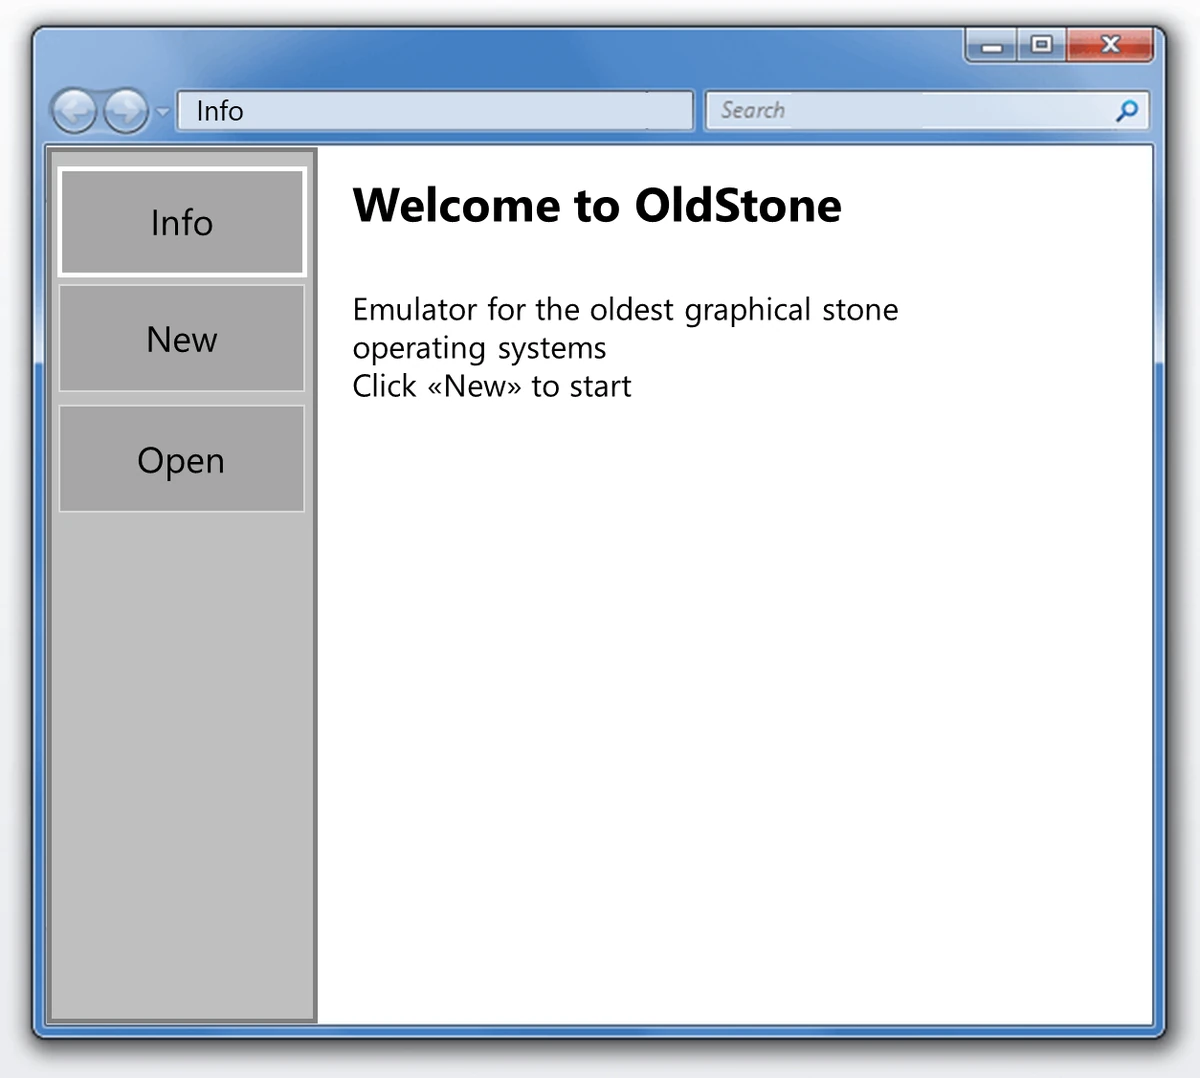Close the OldStone emulator window
Viewport: 1200px width, 1078px height.
1109,45
